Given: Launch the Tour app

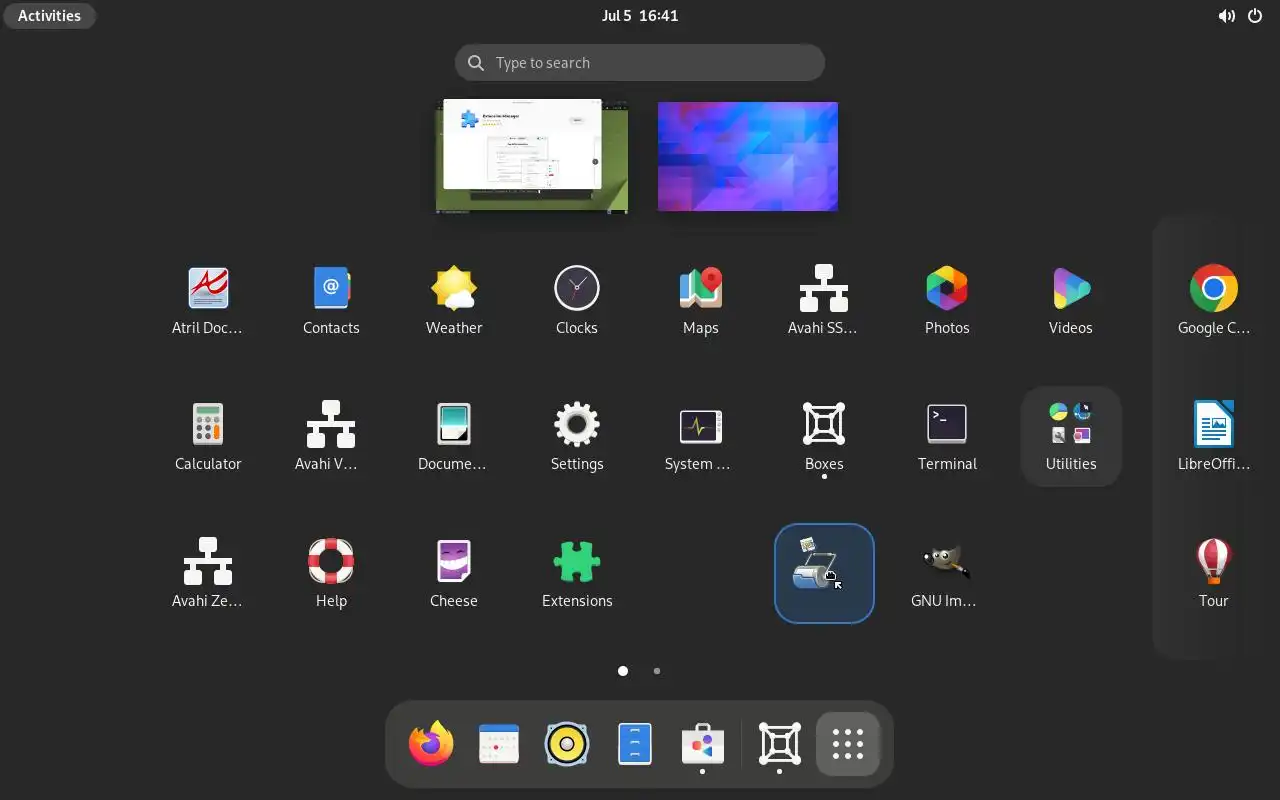Looking at the screenshot, I should (1213, 573).
